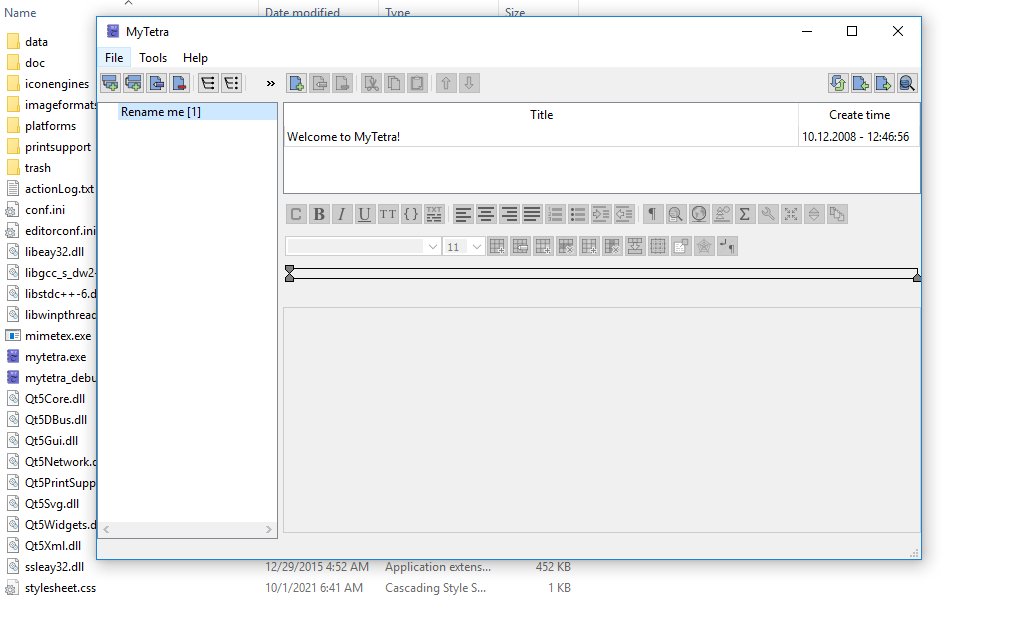Click the tree panel horizontal scrollbar left arrow

pyautogui.click(x=106, y=529)
